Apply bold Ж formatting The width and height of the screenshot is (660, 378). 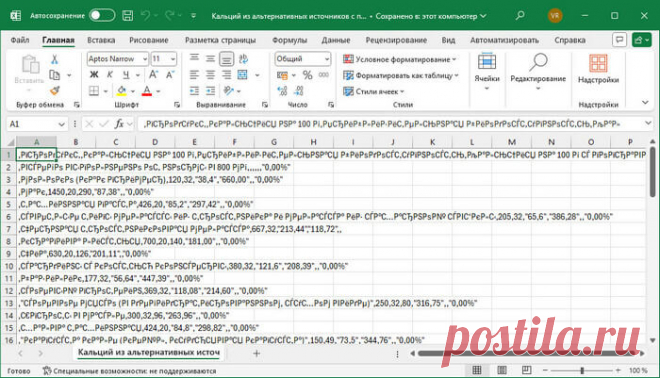(x=94, y=75)
